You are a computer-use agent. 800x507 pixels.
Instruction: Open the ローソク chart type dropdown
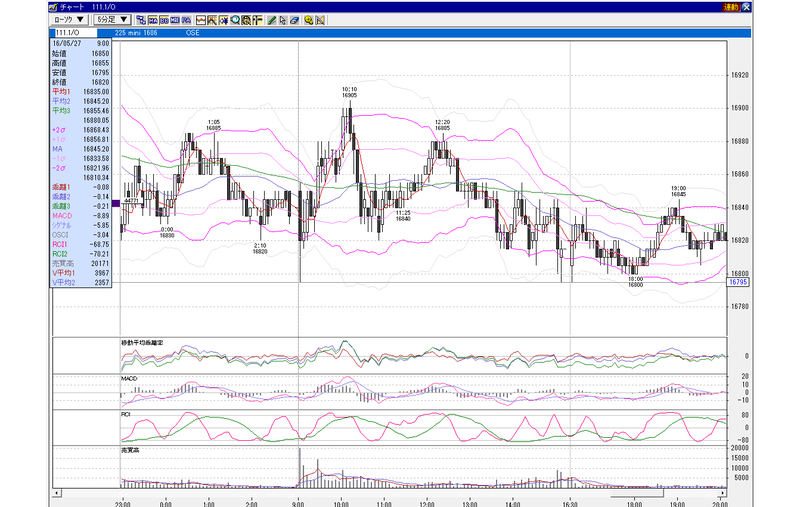(x=69, y=20)
